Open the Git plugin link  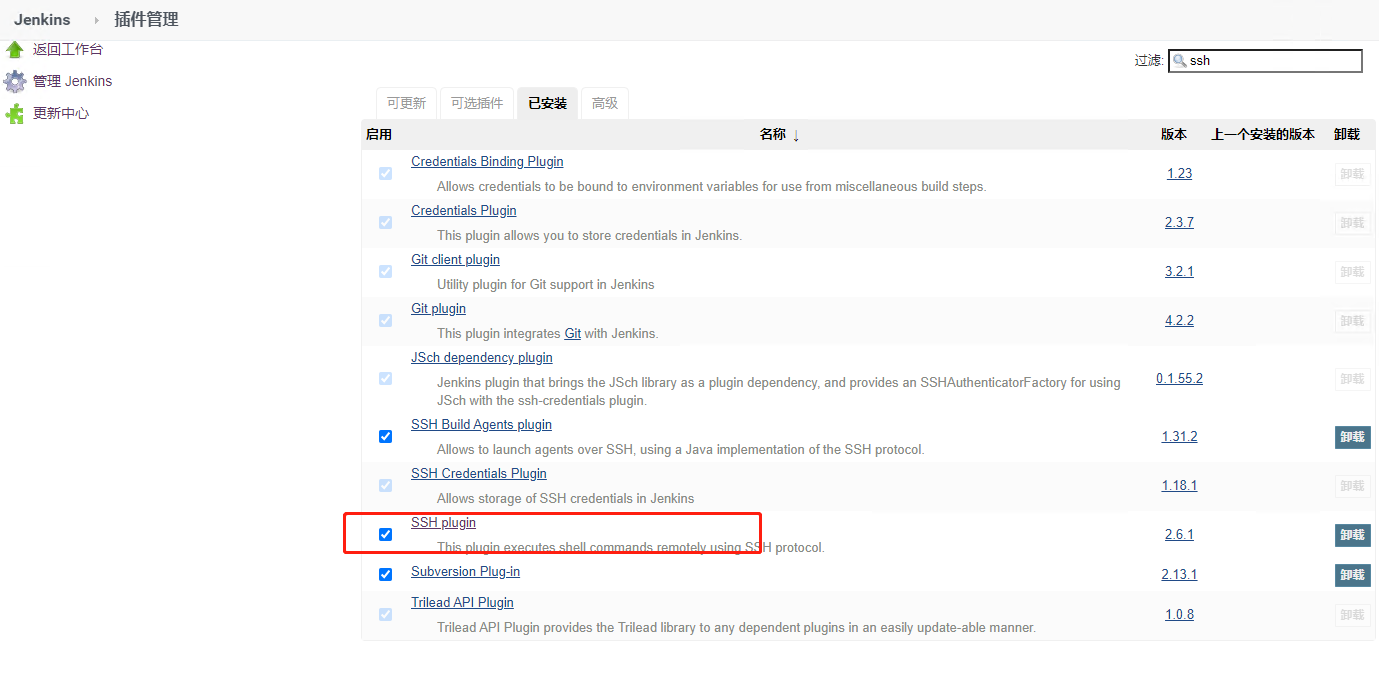(x=438, y=308)
